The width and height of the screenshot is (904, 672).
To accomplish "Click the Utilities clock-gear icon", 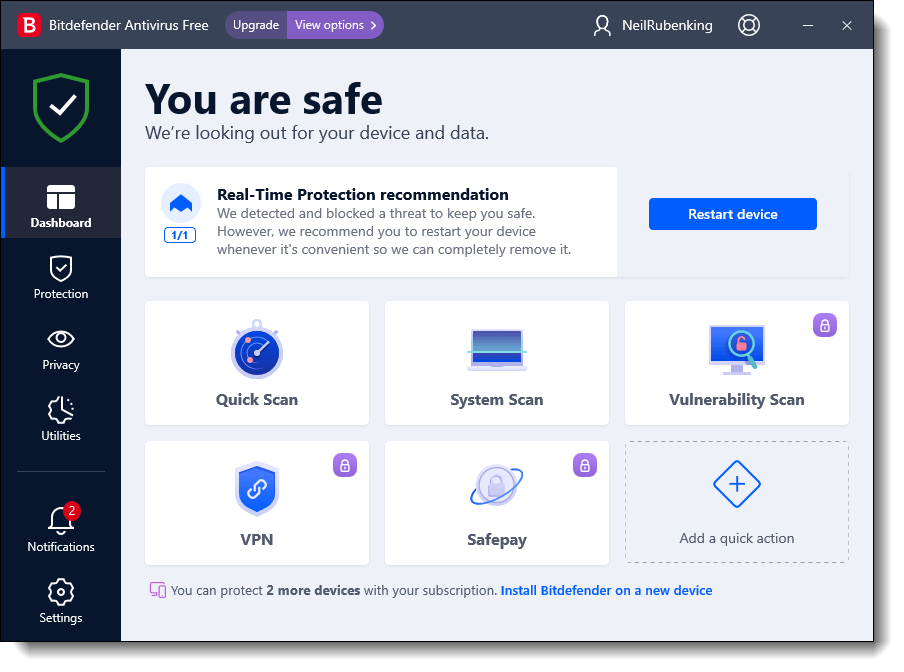I will click(x=61, y=410).
